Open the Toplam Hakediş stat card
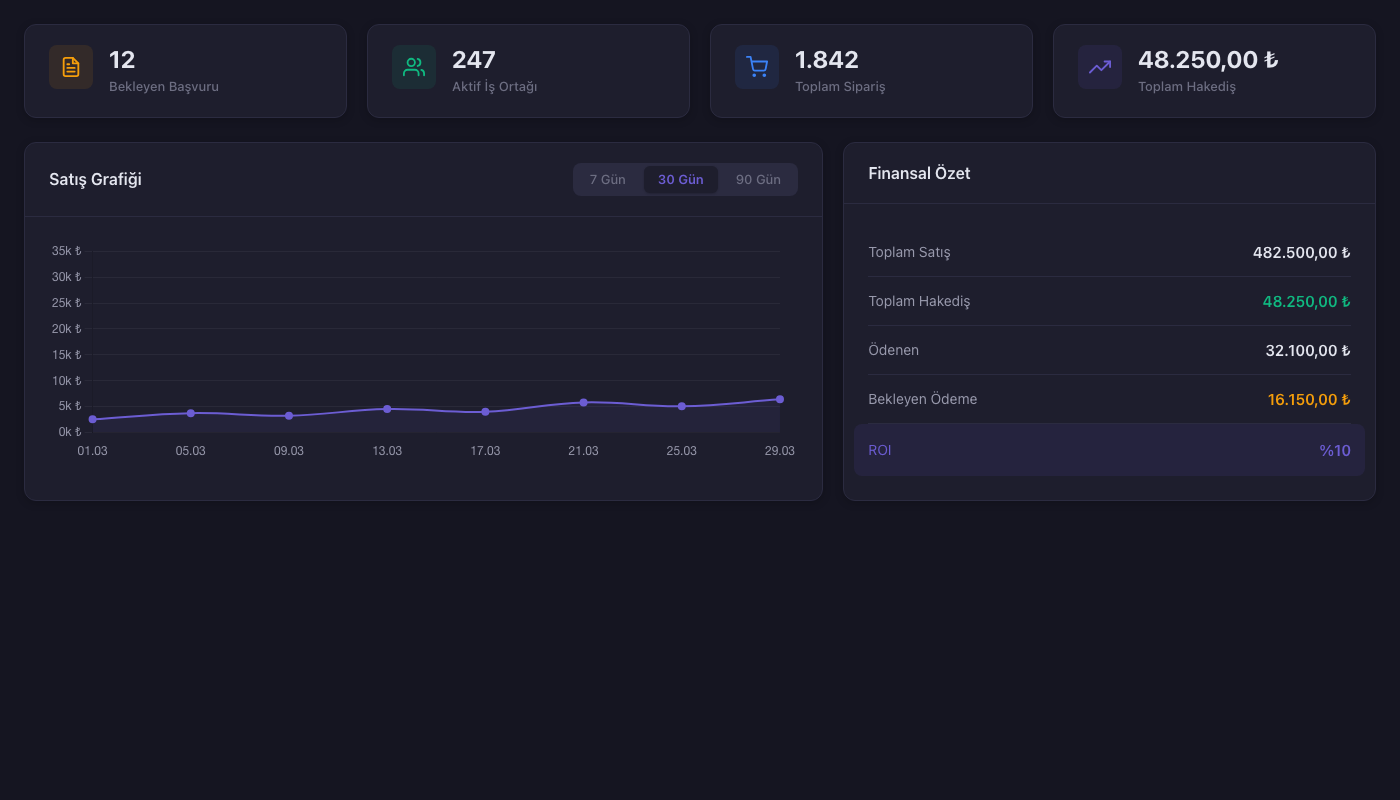This screenshot has height=800, width=1400. (1213, 70)
